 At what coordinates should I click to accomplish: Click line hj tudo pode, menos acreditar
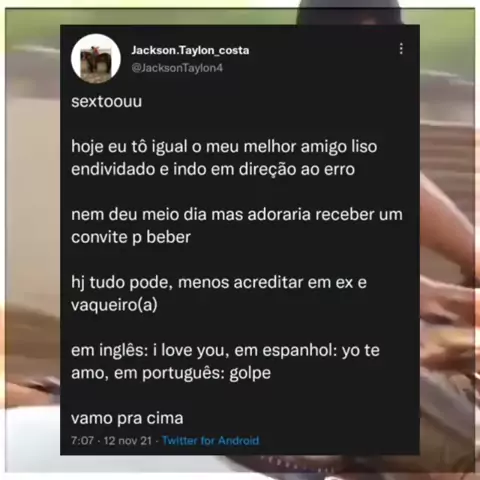(219, 283)
